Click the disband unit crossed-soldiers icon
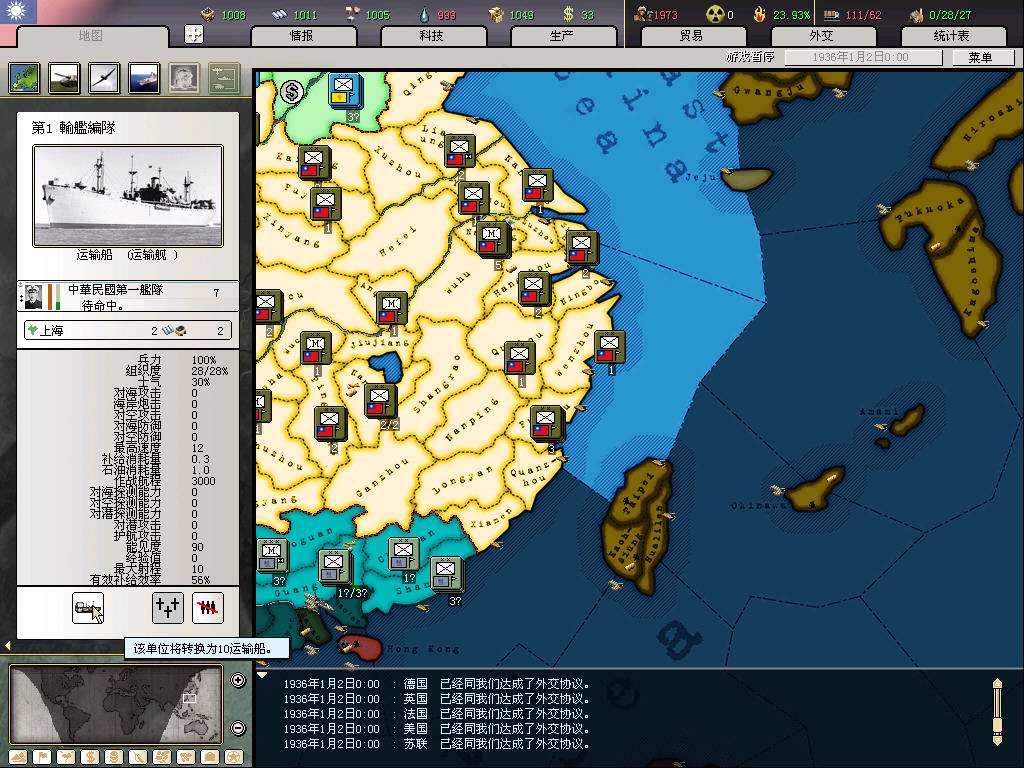The image size is (1024, 768). click(207, 607)
